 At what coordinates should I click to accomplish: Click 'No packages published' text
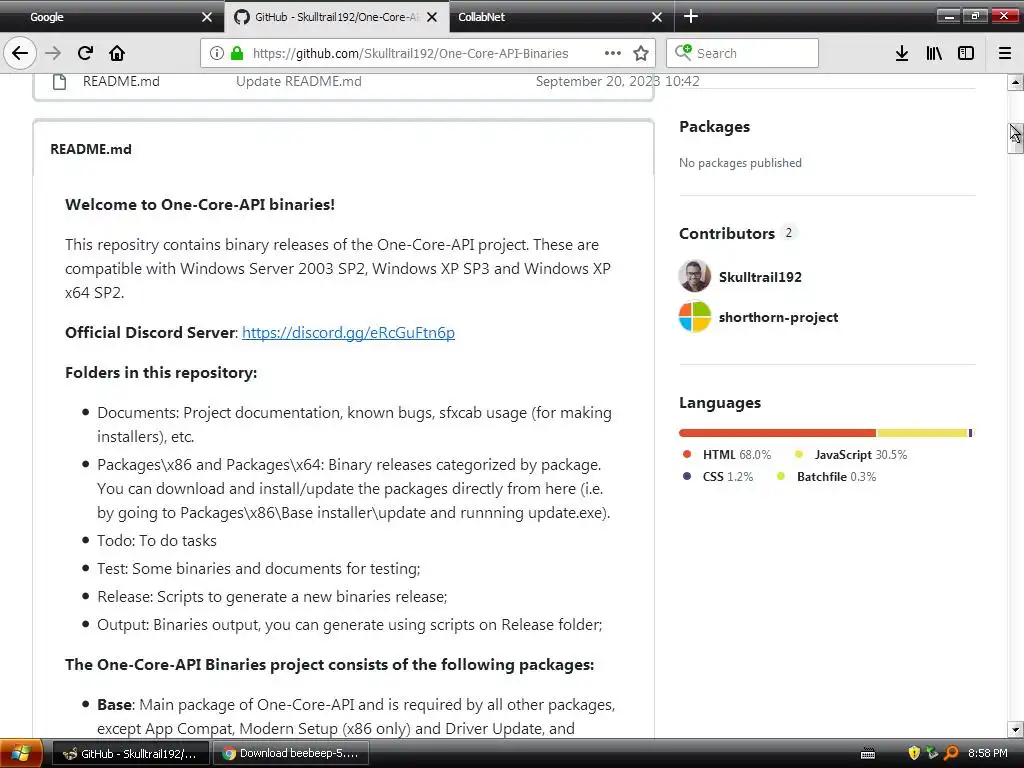click(740, 163)
